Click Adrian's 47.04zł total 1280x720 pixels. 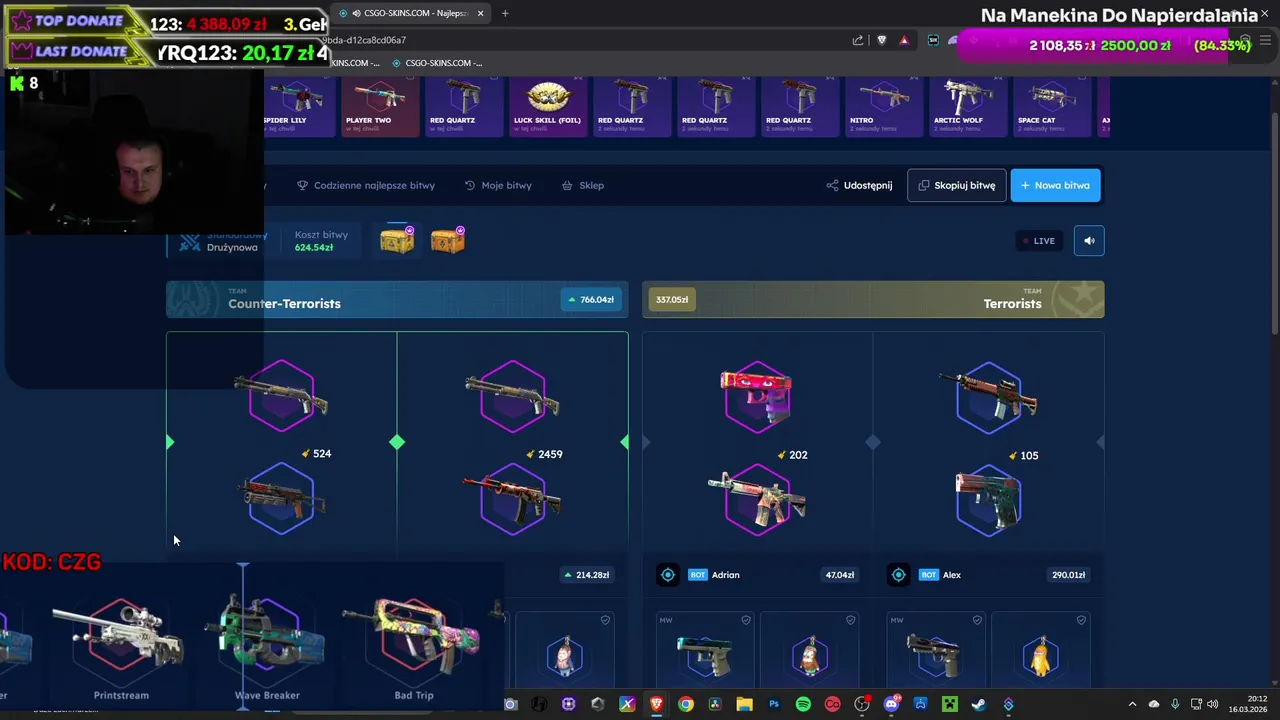[x=839, y=575]
